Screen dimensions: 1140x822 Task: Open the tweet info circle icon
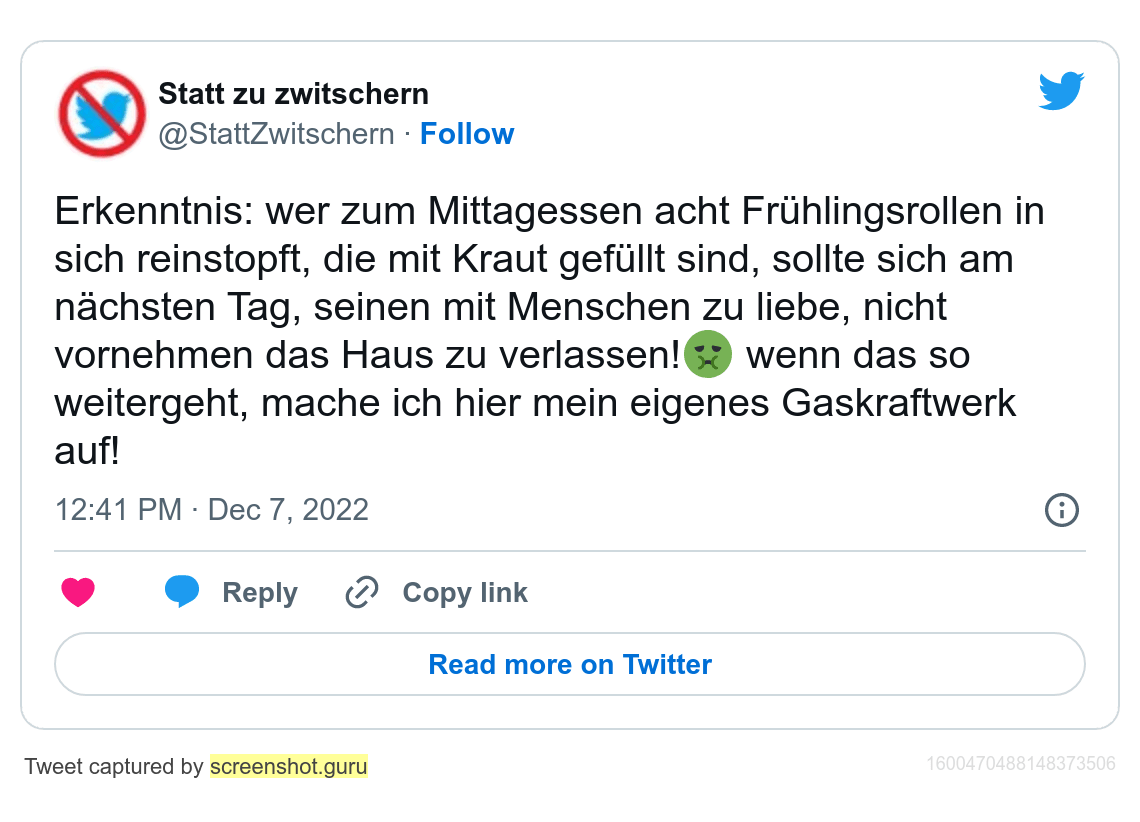(1061, 510)
